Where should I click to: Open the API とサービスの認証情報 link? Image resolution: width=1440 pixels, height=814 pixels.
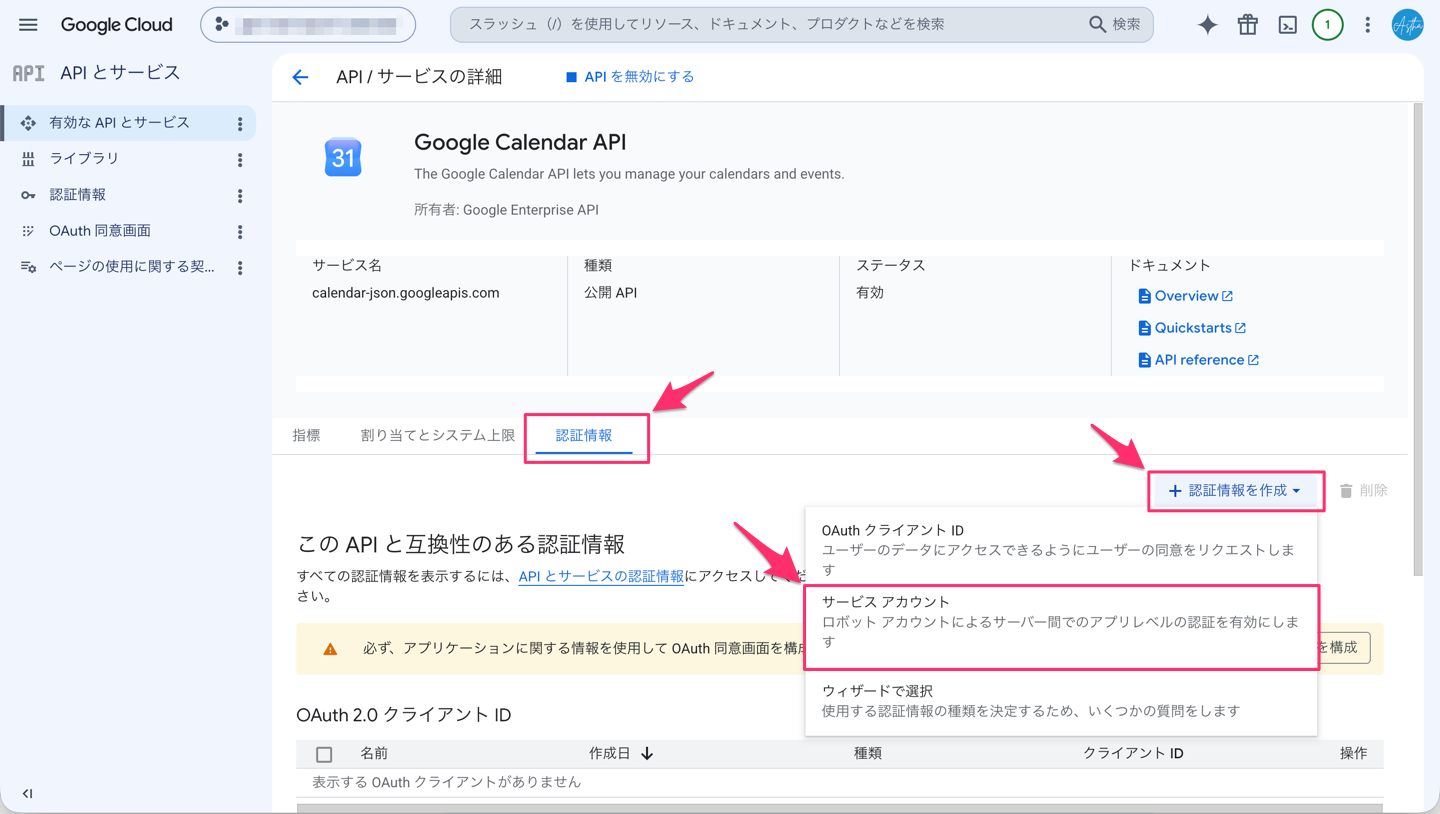(601, 576)
